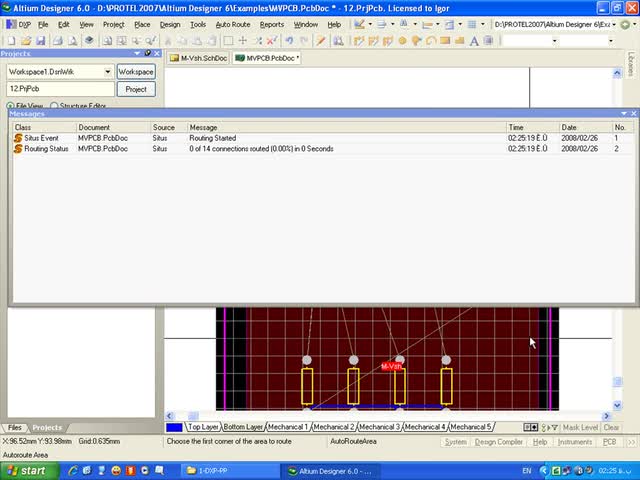Click the blue current layer color swatch

(174, 427)
